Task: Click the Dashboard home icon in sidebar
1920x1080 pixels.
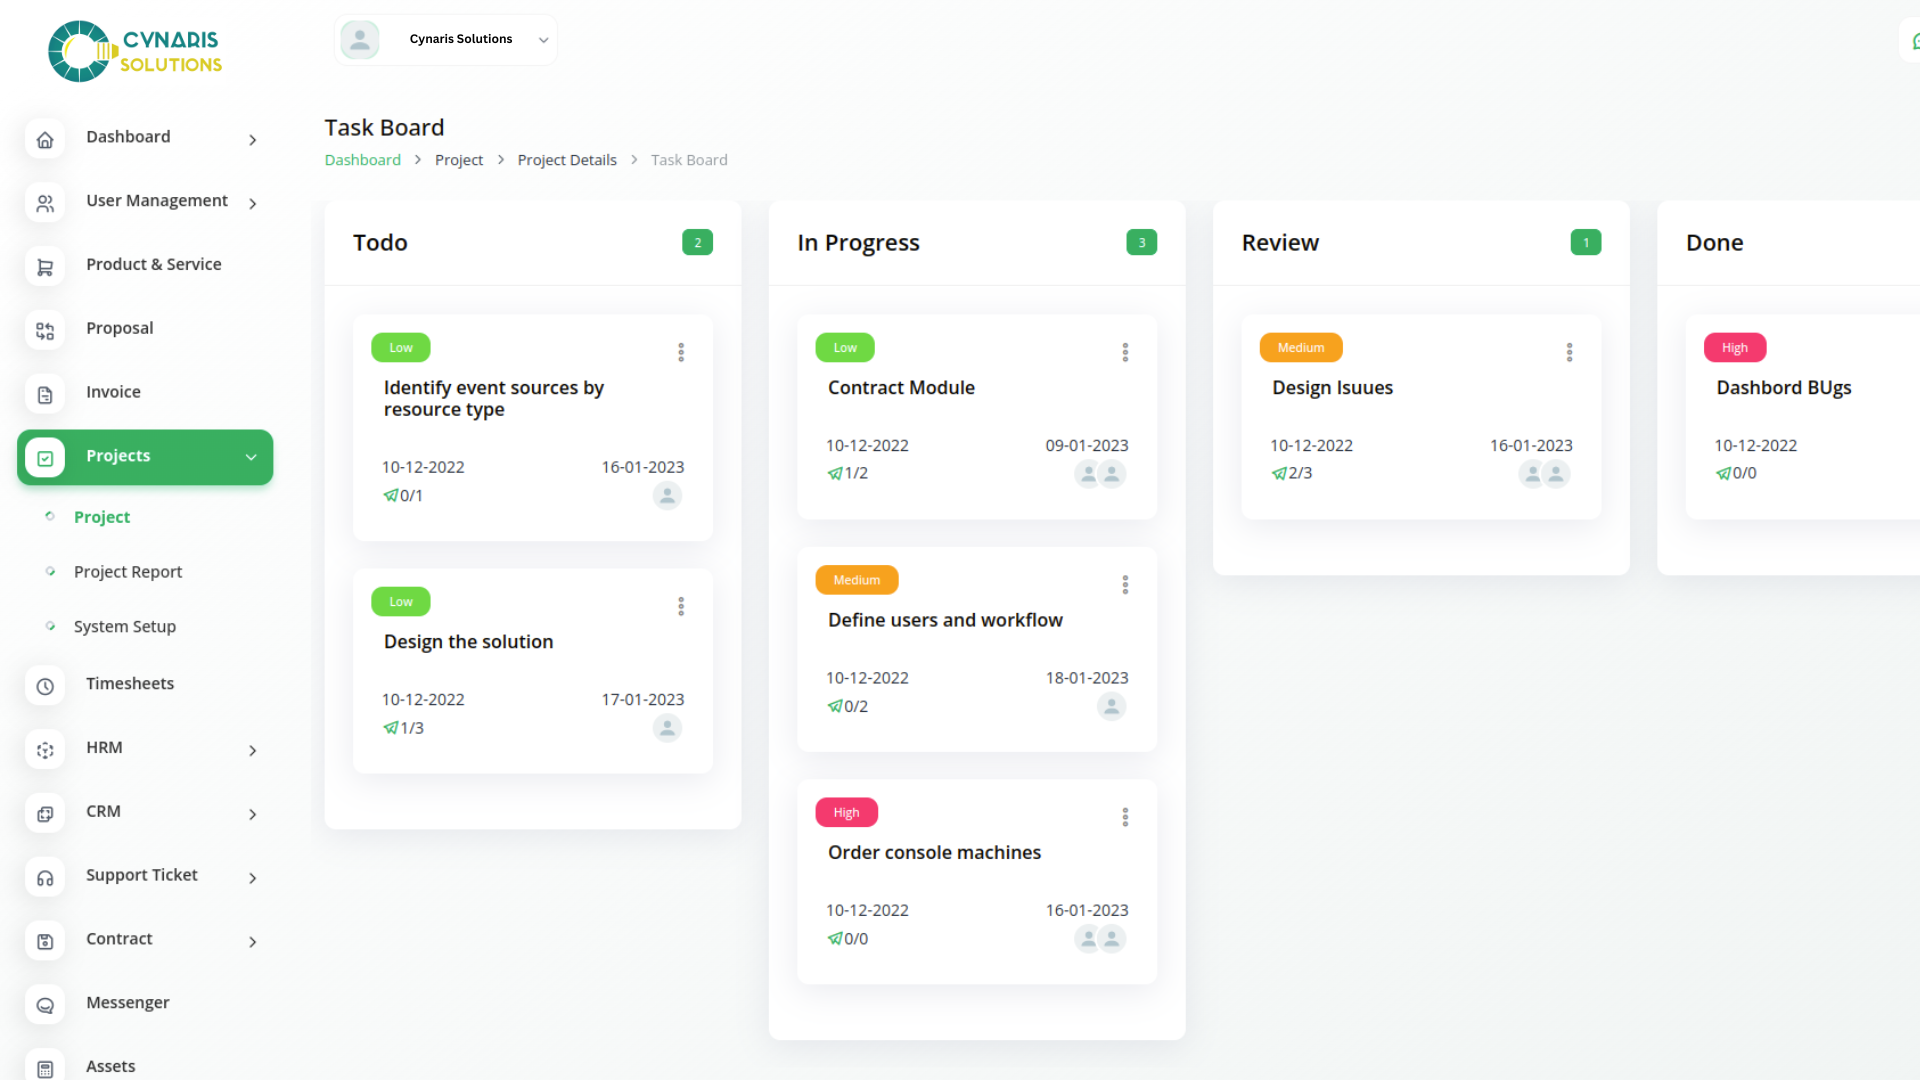Action: point(45,140)
